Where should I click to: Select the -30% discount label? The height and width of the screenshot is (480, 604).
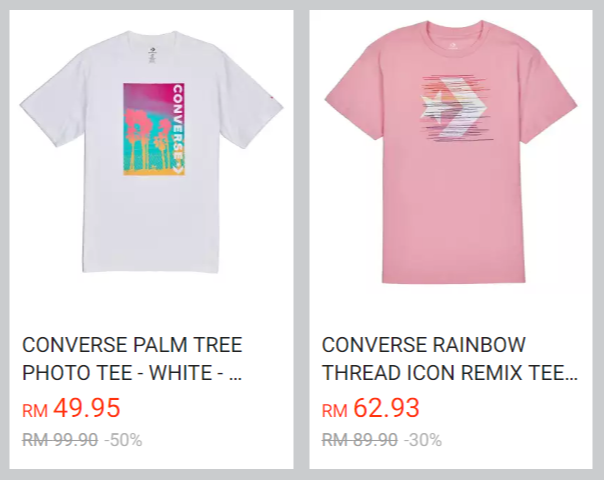tap(423, 440)
